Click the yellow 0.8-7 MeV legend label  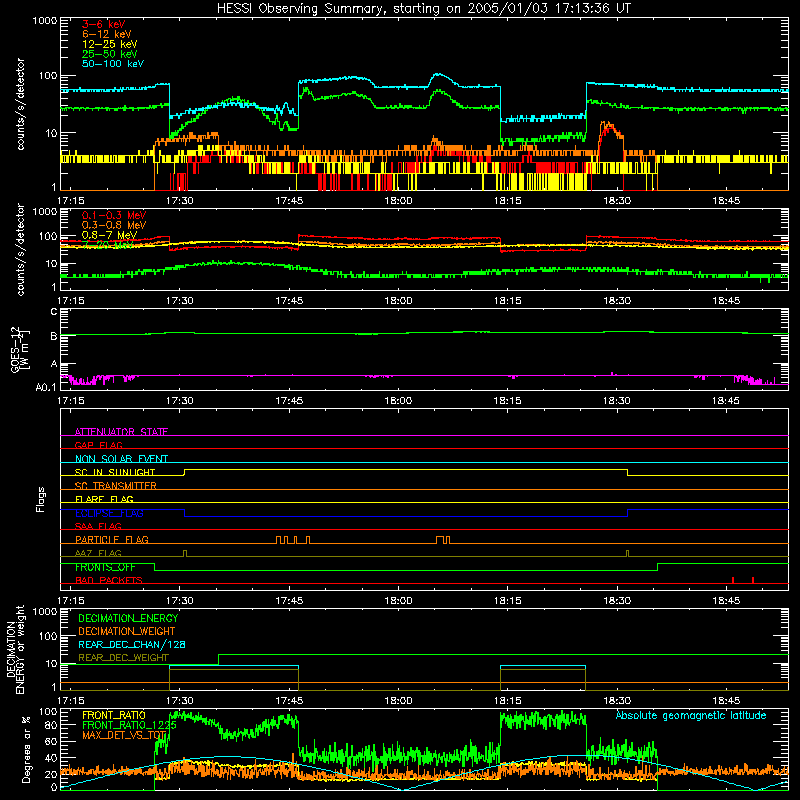coord(109,235)
